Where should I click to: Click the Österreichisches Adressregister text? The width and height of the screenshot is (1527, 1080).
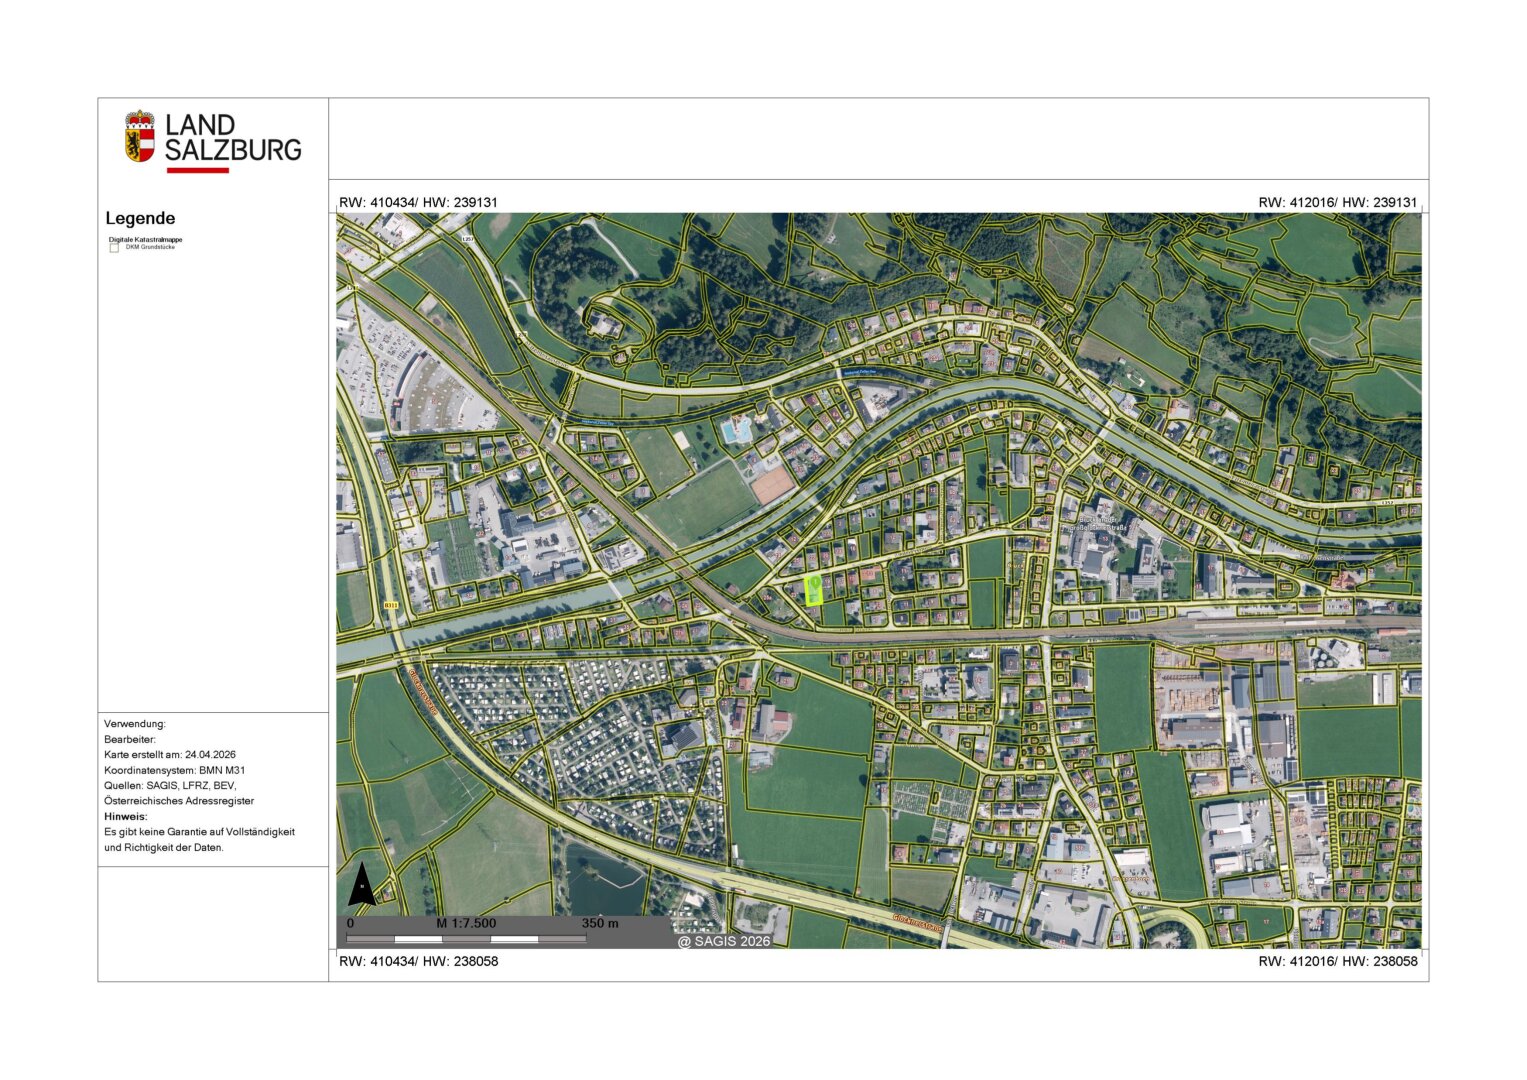pos(179,801)
